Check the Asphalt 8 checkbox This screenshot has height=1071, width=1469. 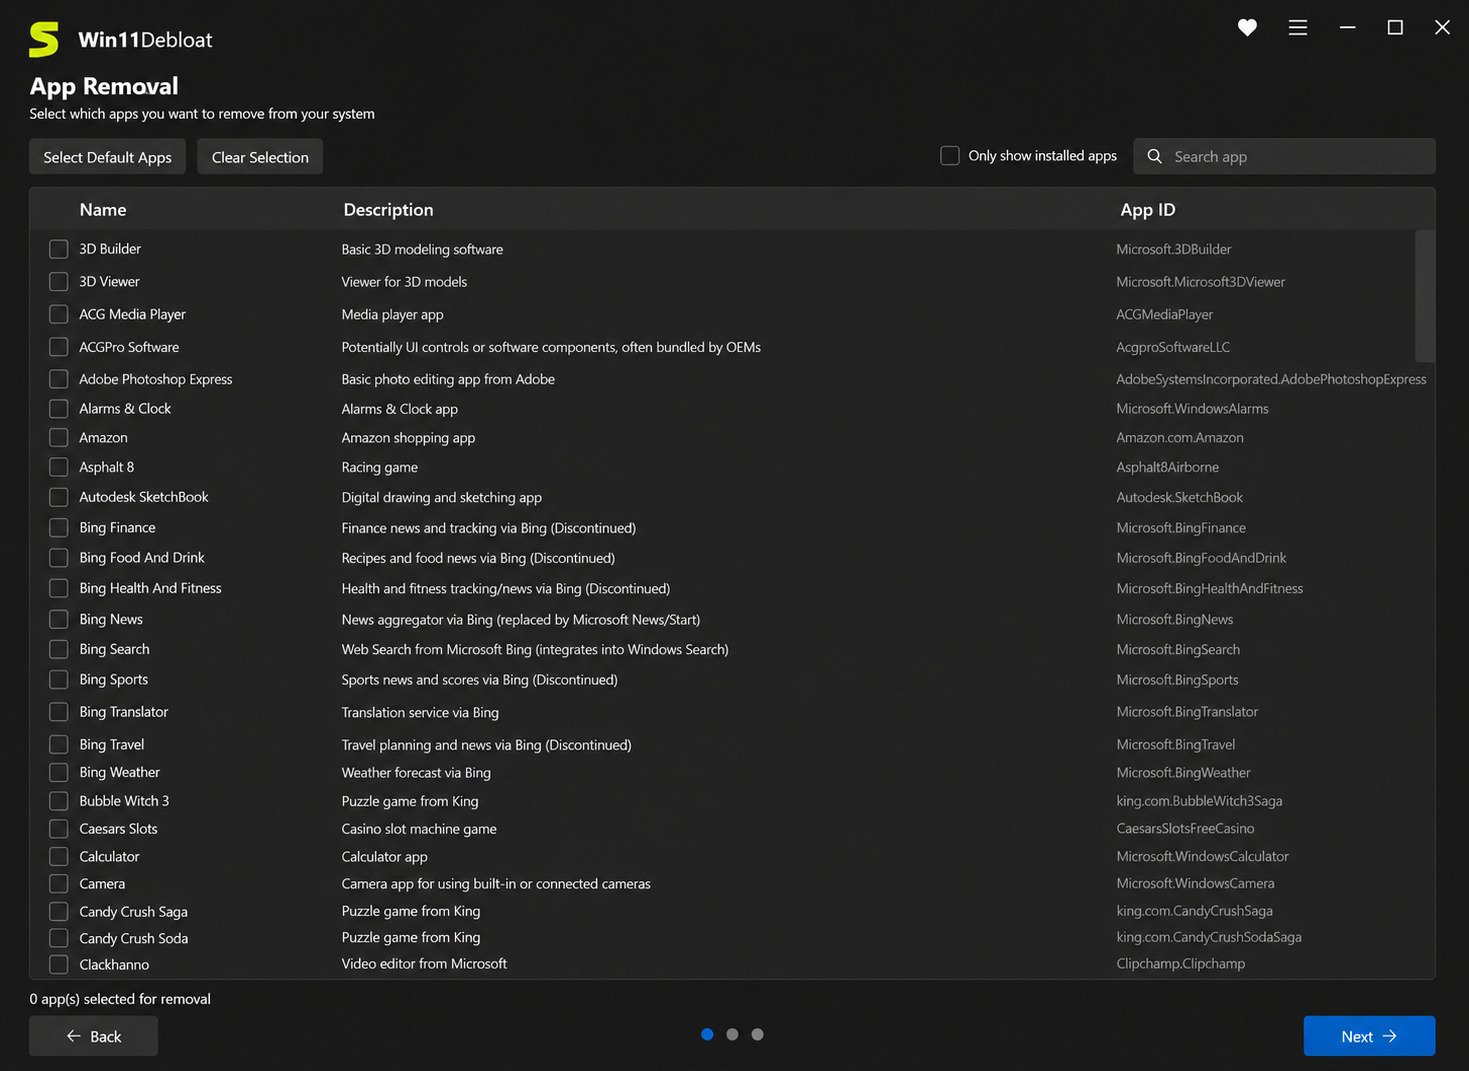59,467
